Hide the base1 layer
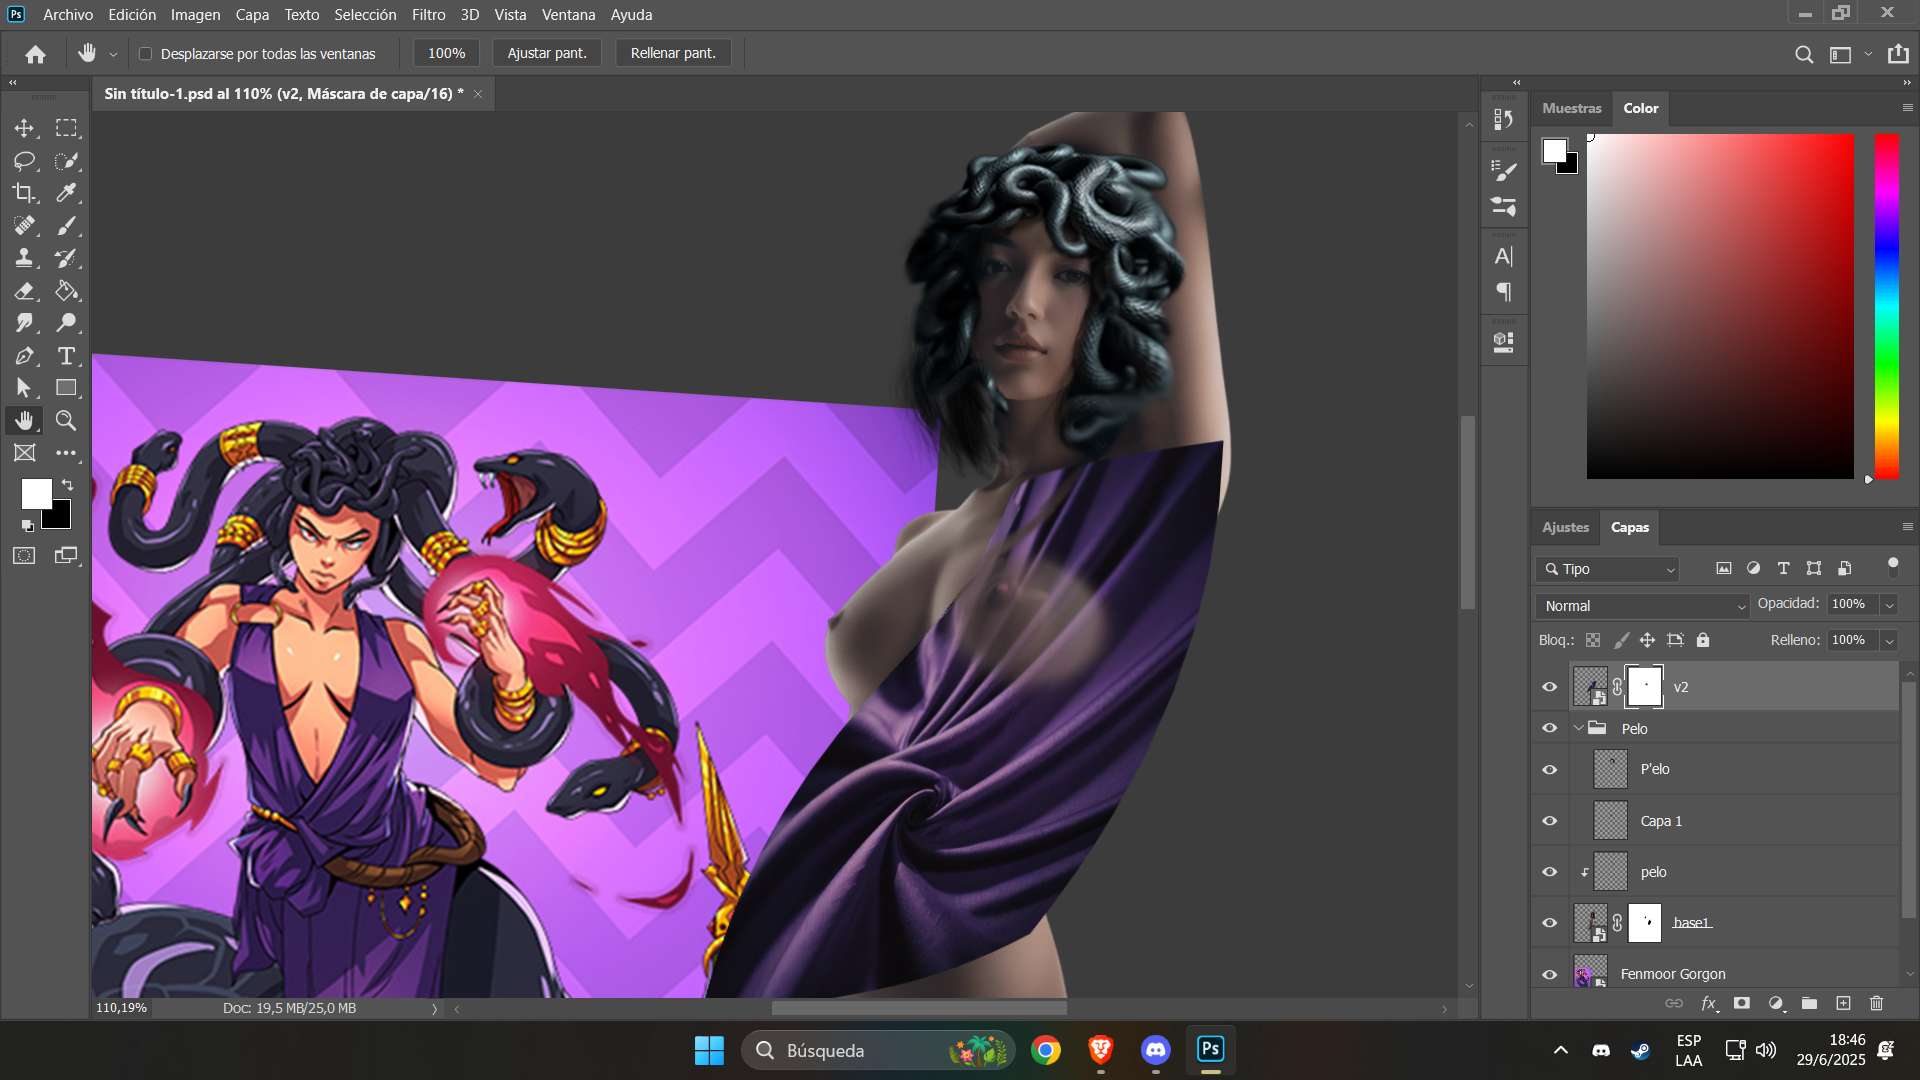 [1550, 923]
